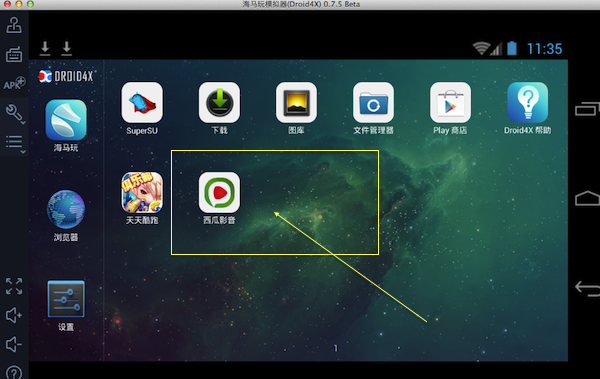Click the APK install icon

(14, 83)
